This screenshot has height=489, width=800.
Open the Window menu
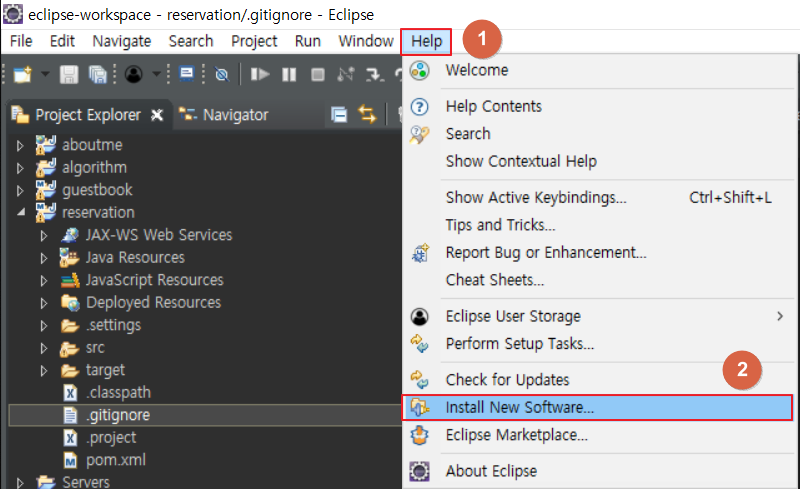(366, 41)
